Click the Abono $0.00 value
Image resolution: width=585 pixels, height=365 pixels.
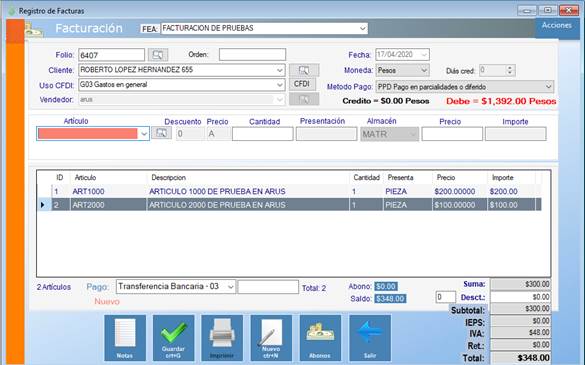(x=386, y=286)
